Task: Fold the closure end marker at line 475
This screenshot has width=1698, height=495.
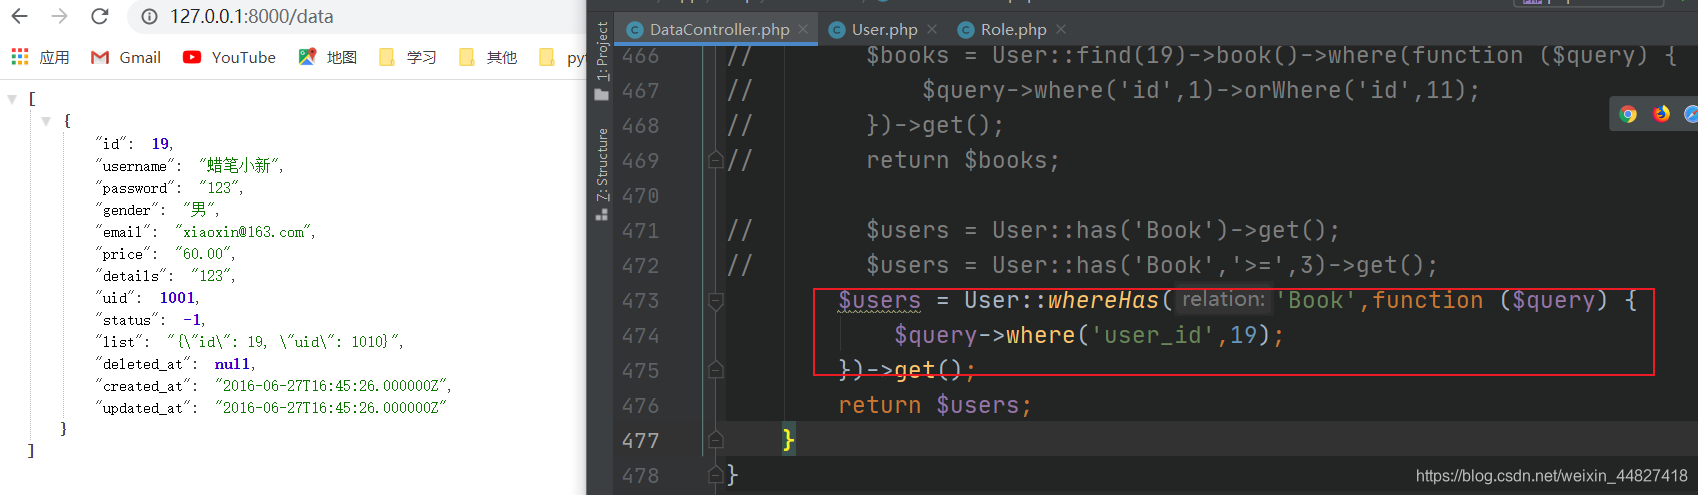Action: point(716,370)
